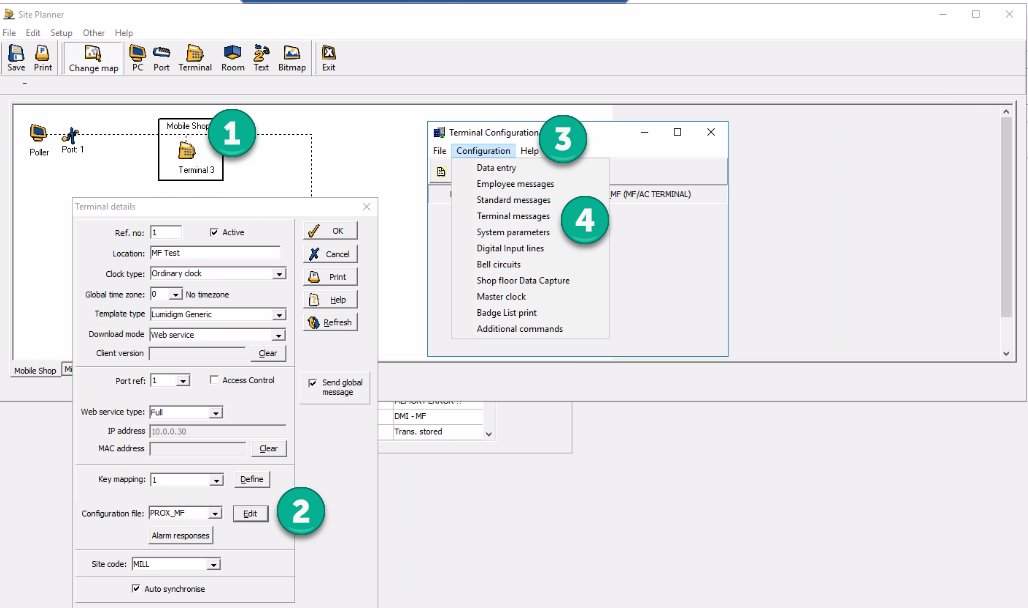This screenshot has height=608, width=1028.
Task: Choose Badge List print menu entry
Action: pos(506,313)
